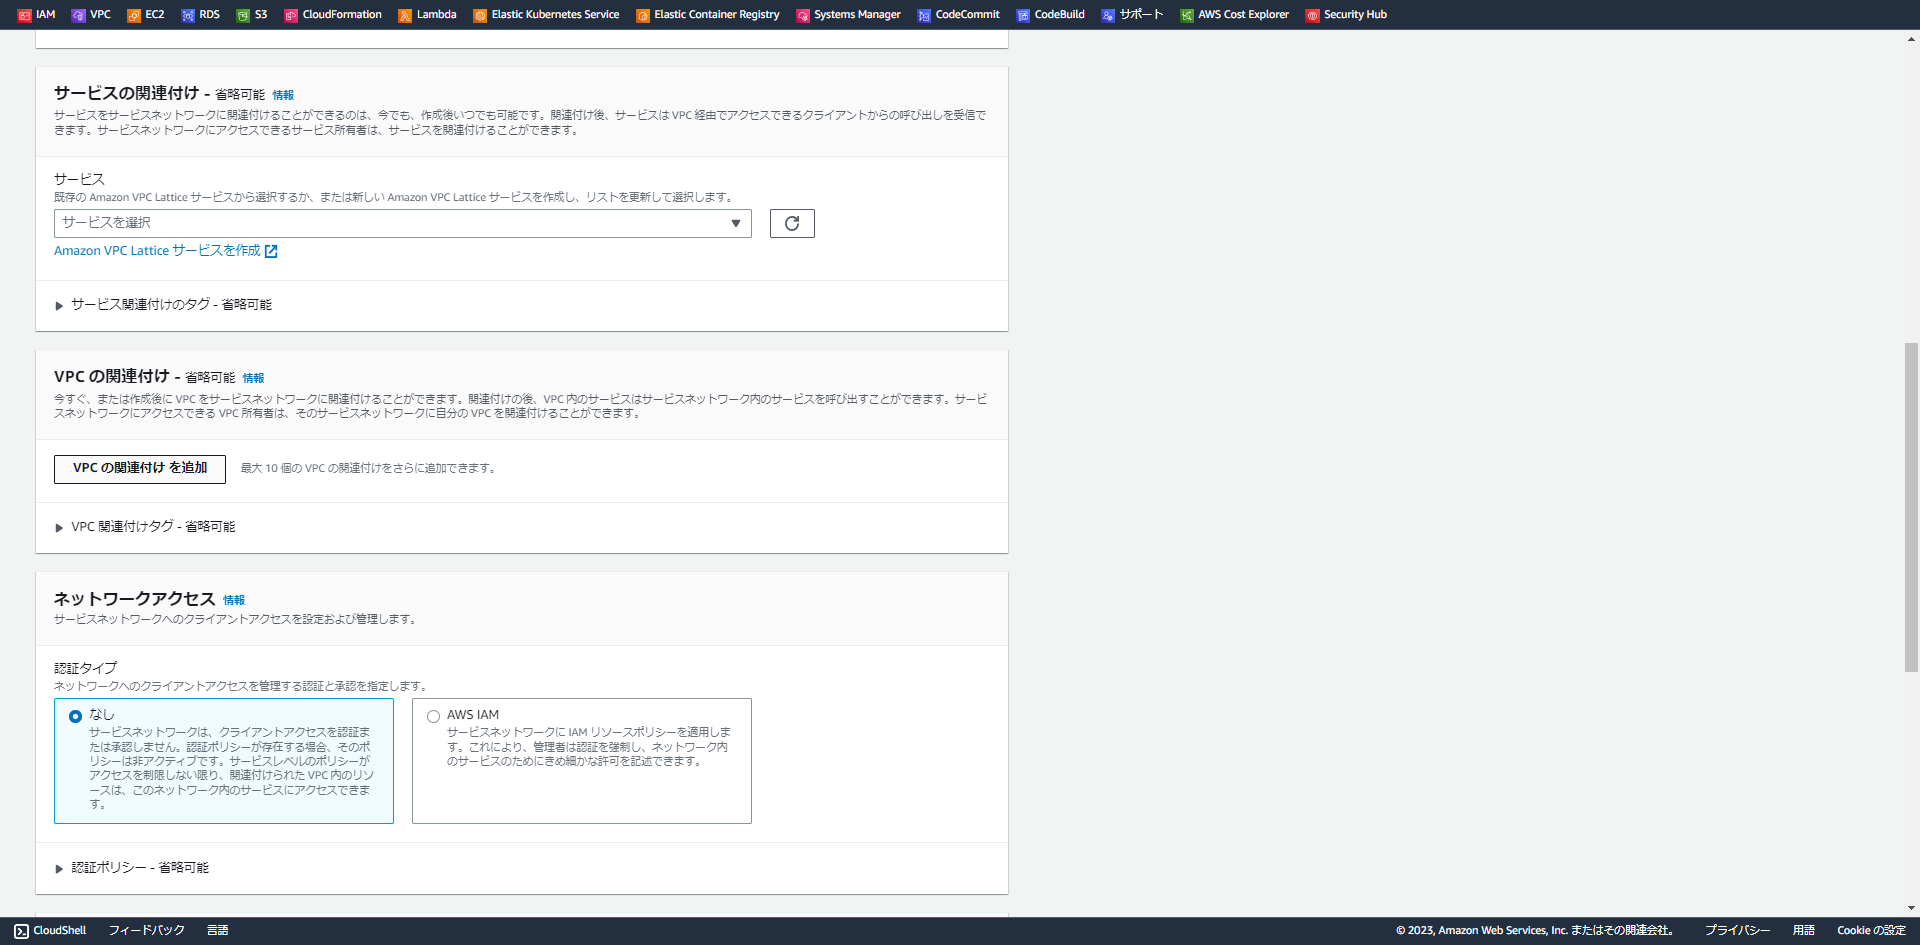
Task: Open the サービスを選択 dropdown
Action: 403,223
